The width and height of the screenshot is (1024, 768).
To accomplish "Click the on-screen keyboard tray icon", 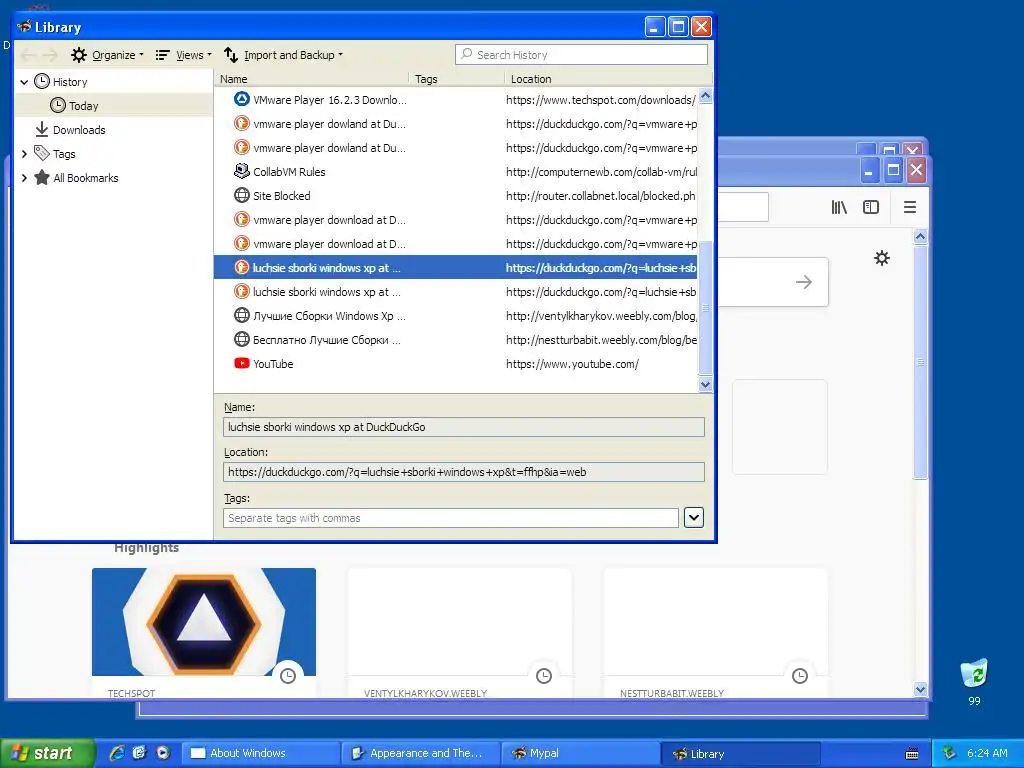I will coord(912,754).
